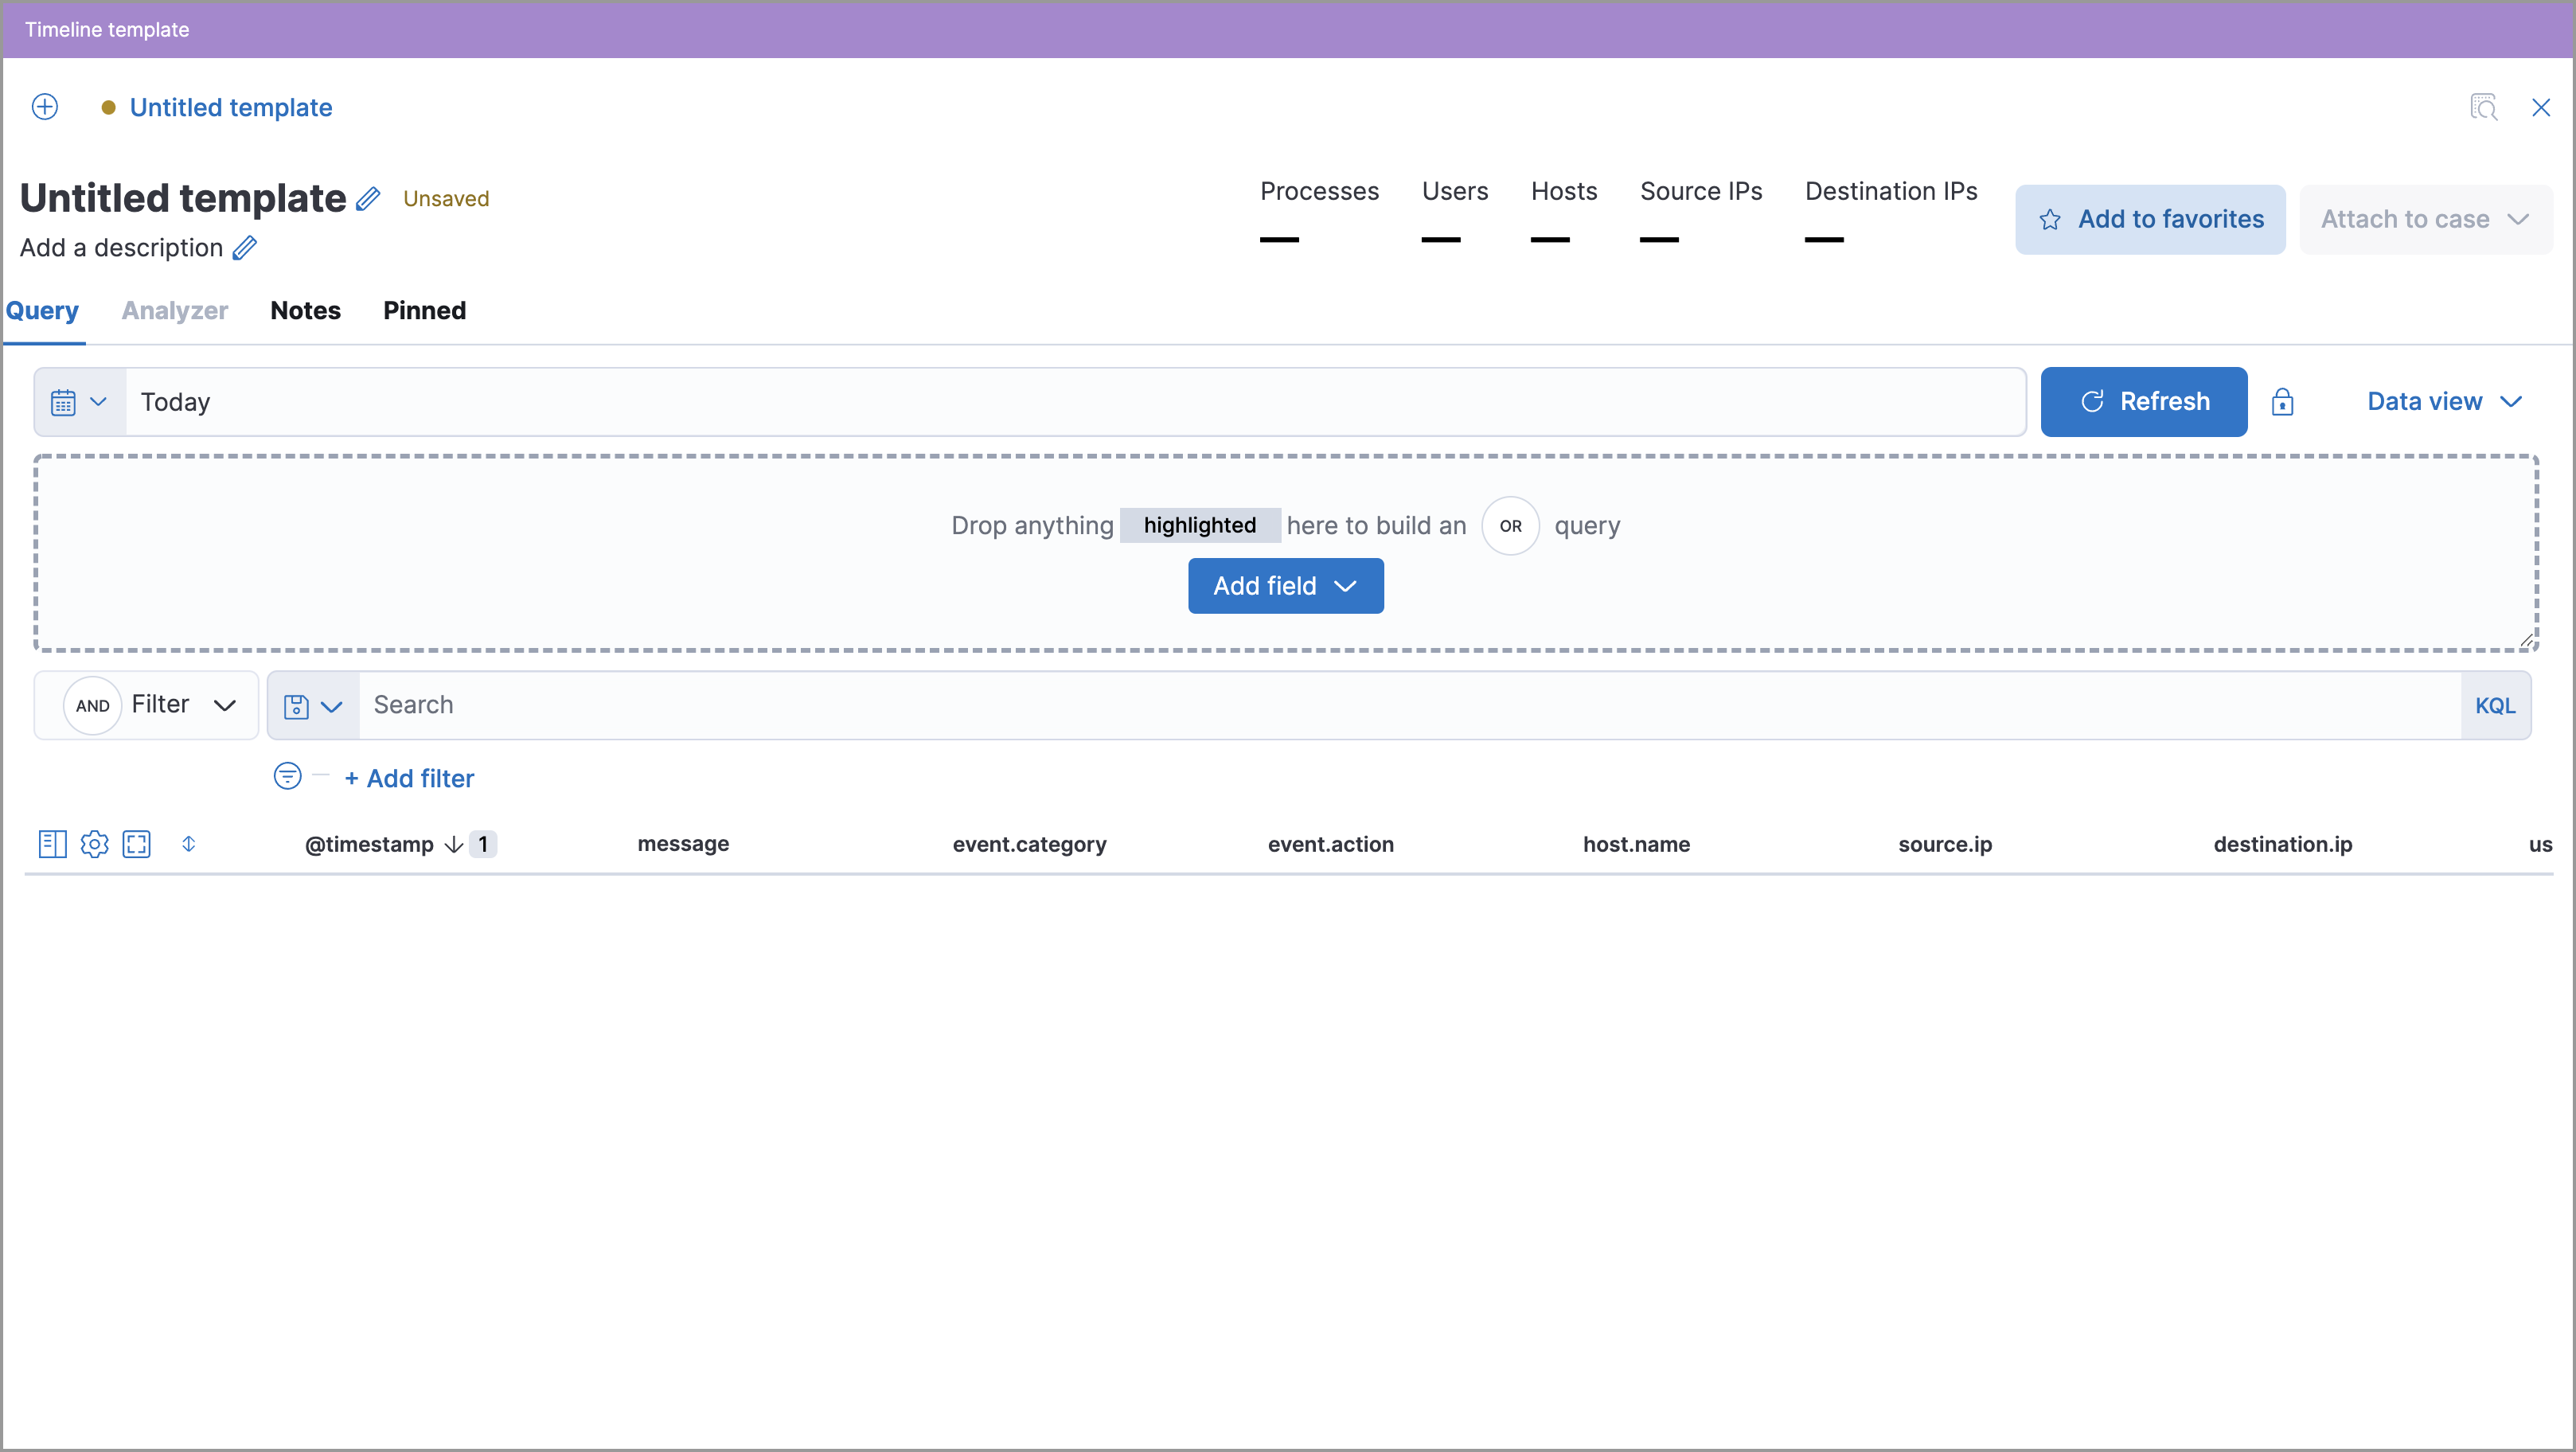This screenshot has width=2576, height=1452.
Task: Click the lock icon next to Refresh
Action: (x=2282, y=401)
